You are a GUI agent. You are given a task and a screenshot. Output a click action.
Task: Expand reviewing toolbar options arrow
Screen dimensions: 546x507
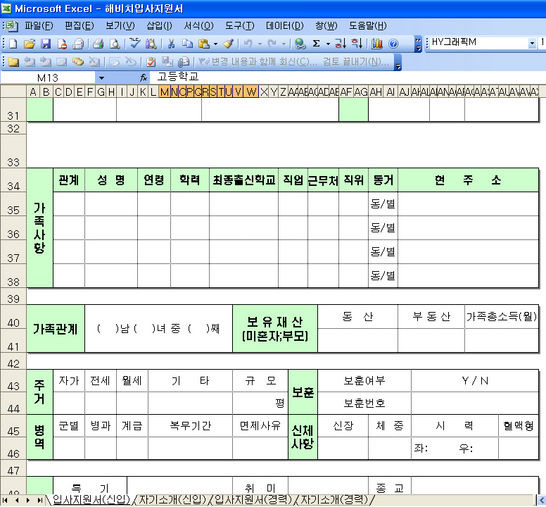[x=398, y=62]
